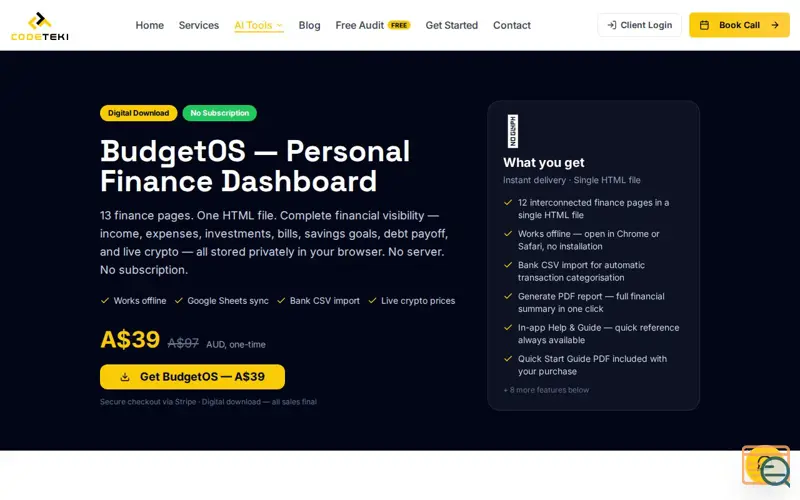The width and height of the screenshot is (800, 500).
Task: Open the Services page
Action: coord(198,25)
